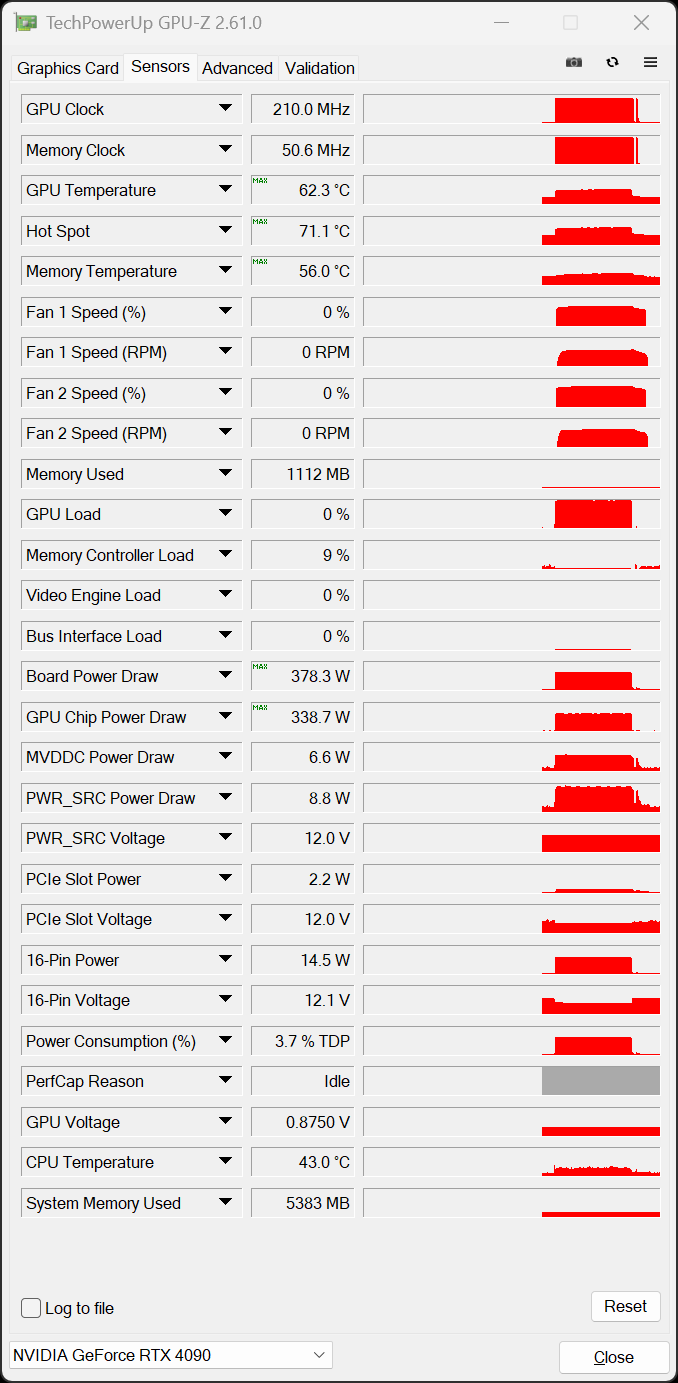Switch to the Advanced tab
This screenshot has height=1383, width=678.
[237, 68]
